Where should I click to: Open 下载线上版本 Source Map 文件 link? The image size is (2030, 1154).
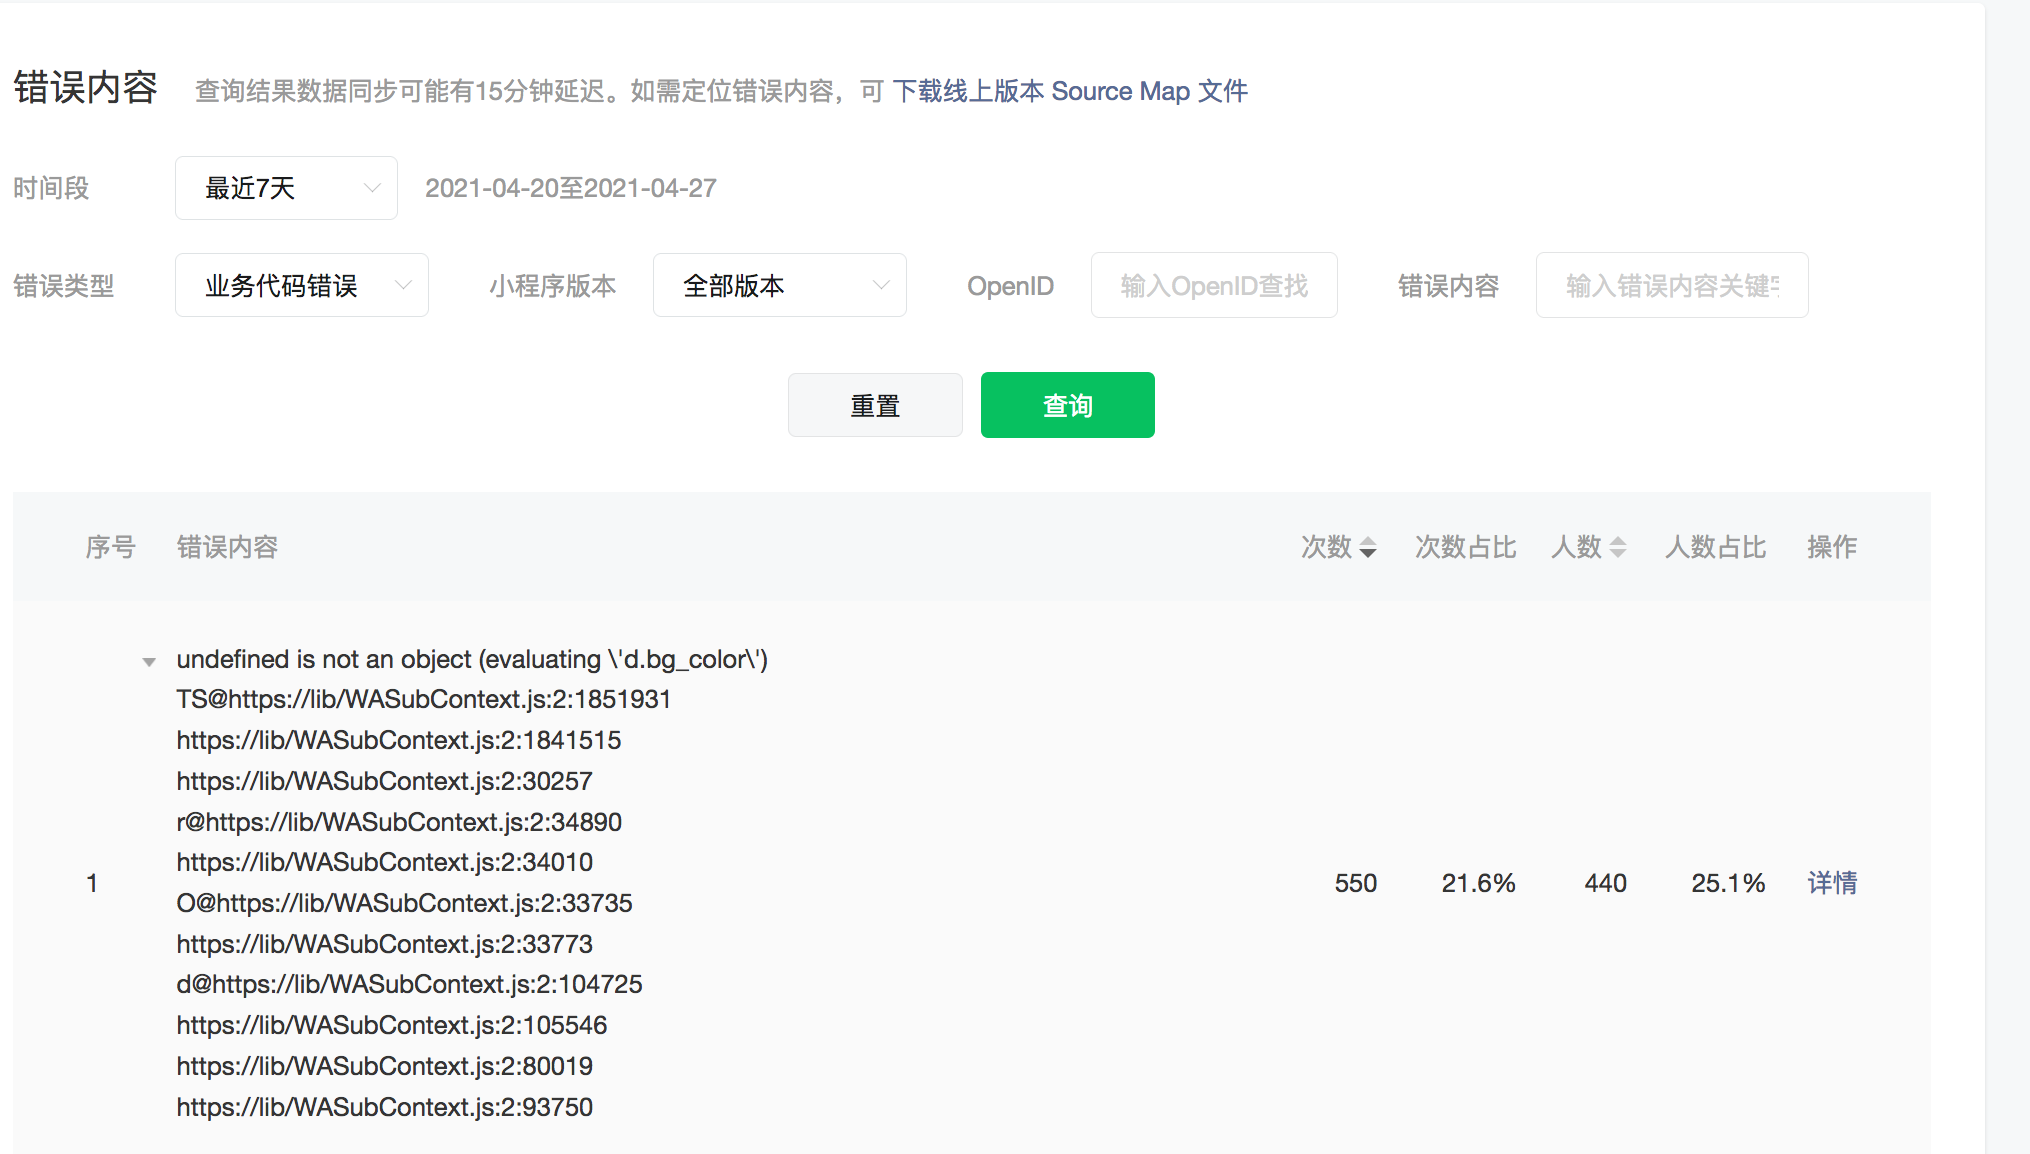(x=1069, y=91)
